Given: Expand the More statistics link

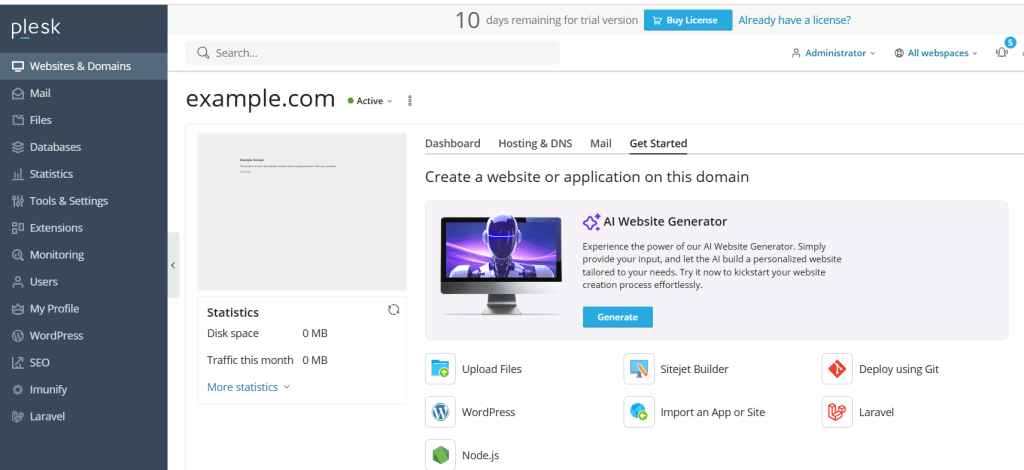Looking at the screenshot, I should pos(248,387).
